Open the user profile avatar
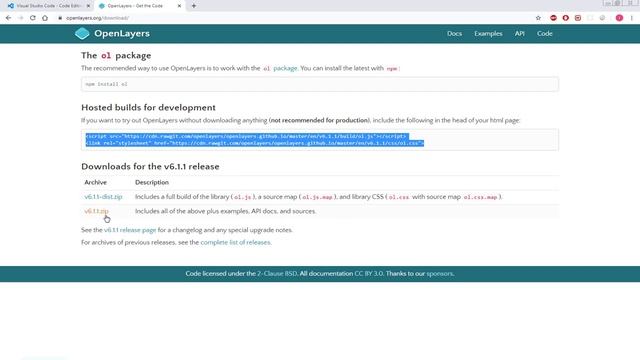This screenshot has height=360, width=640. click(x=619, y=18)
